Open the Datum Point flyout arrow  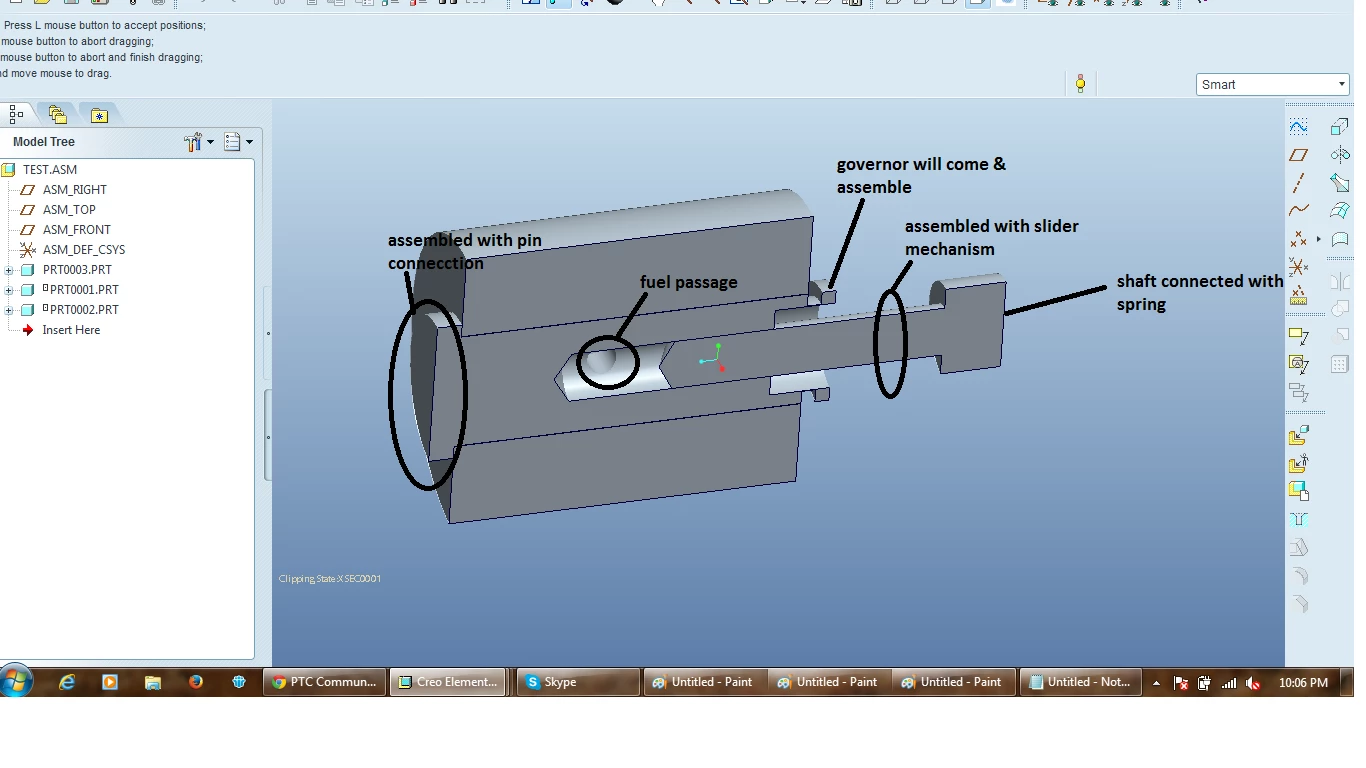(1319, 239)
